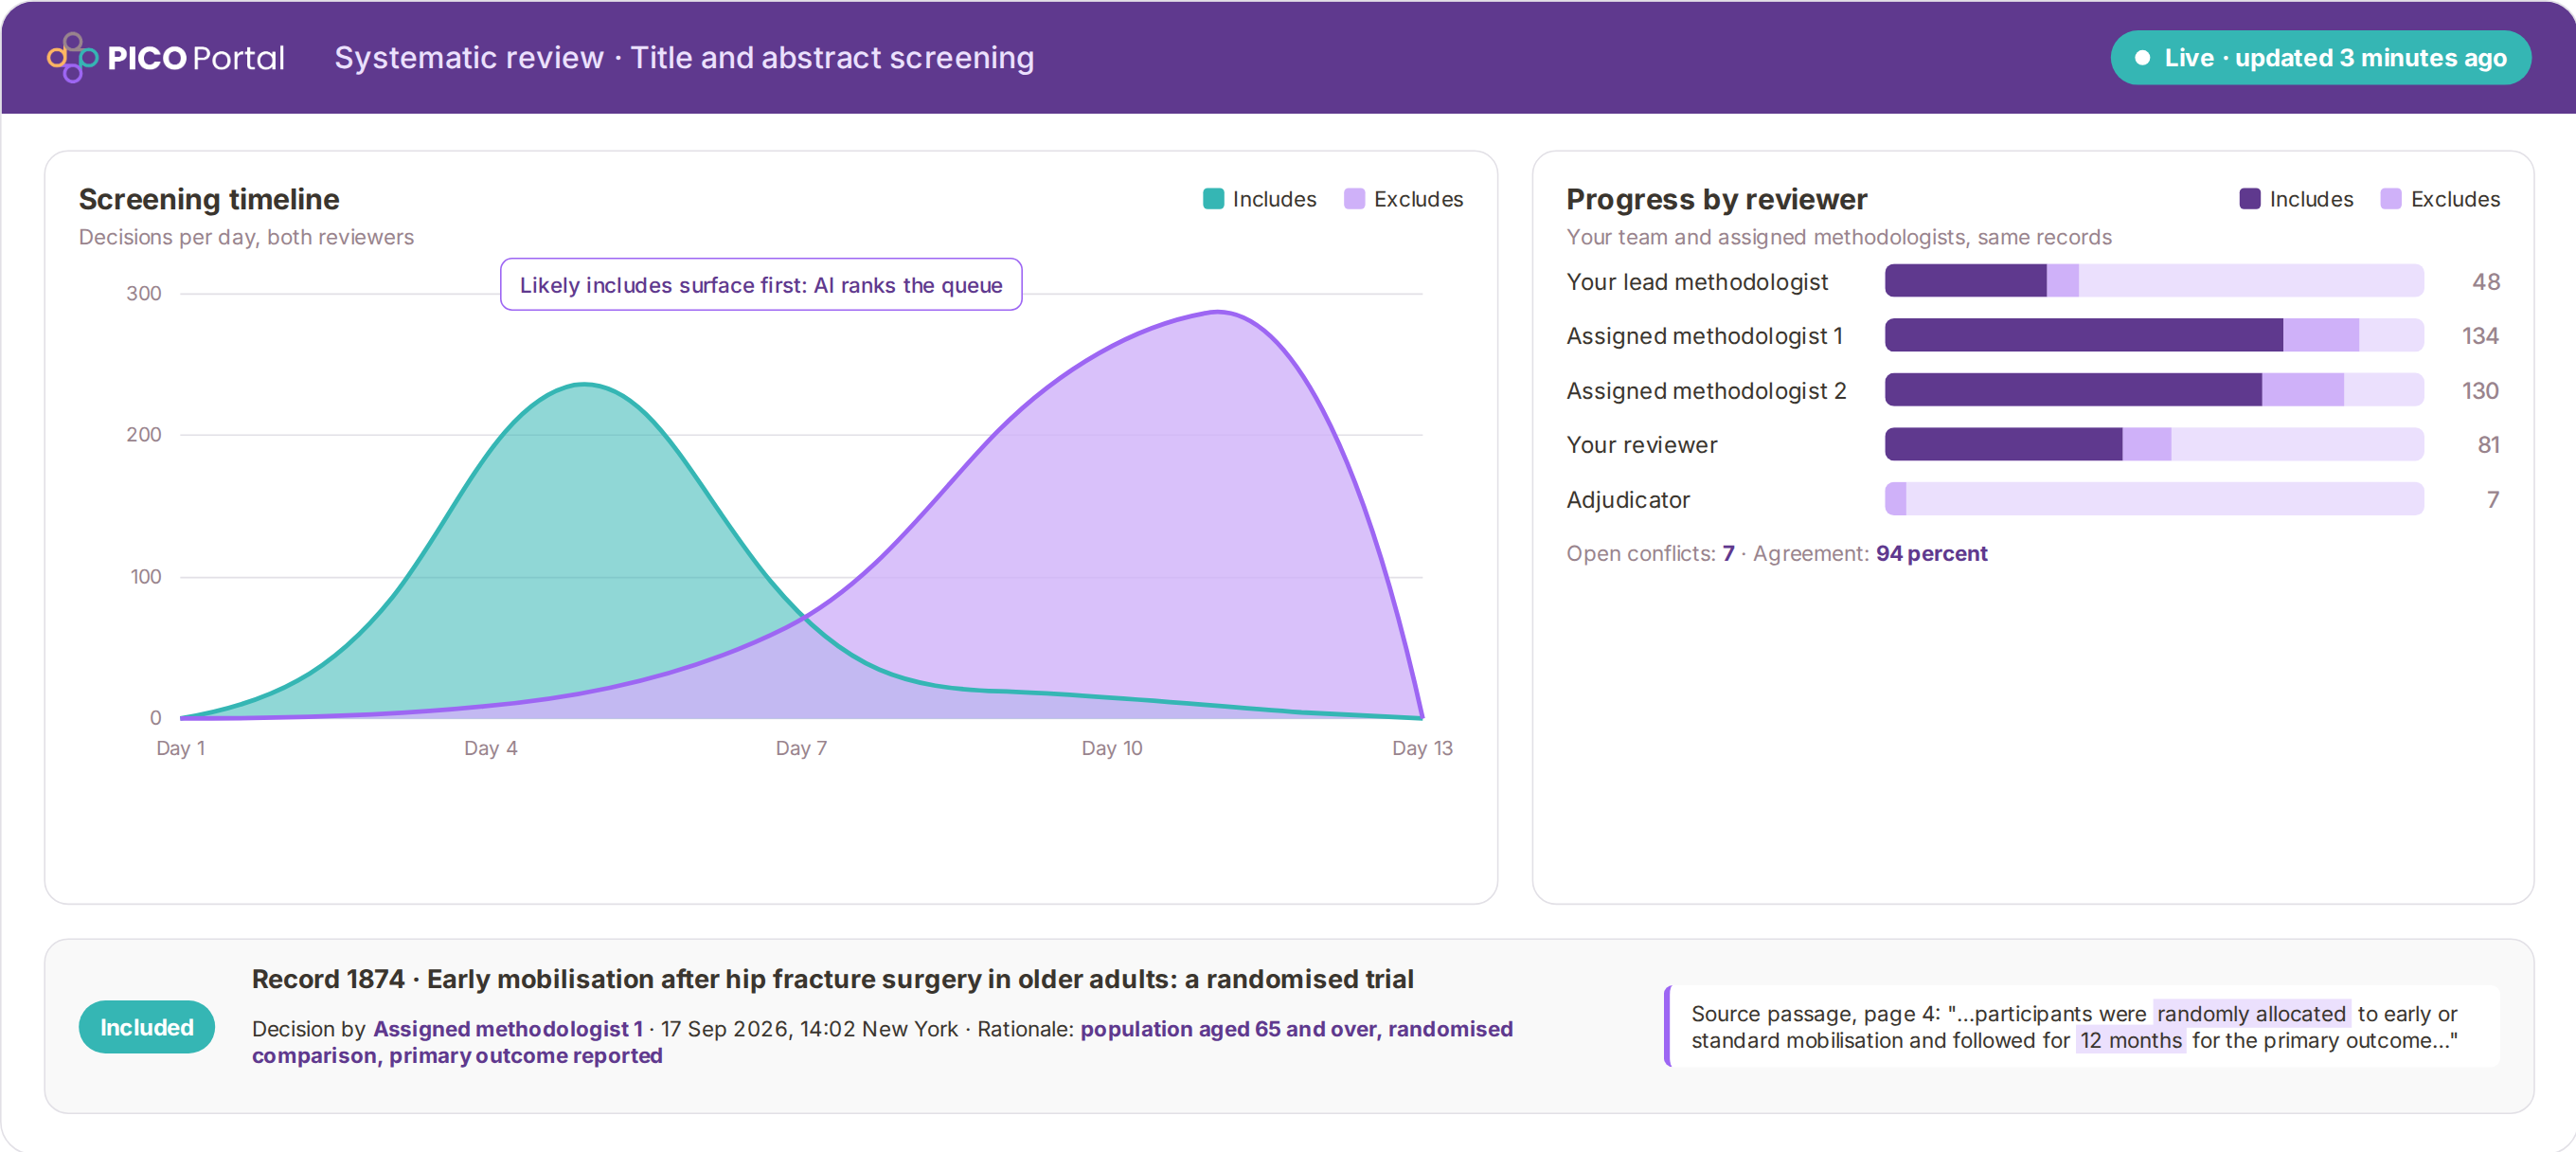This screenshot has height=1152, width=2576.
Task: Click 'Systematic review · Title and abstract screening' header
Action: [x=684, y=58]
